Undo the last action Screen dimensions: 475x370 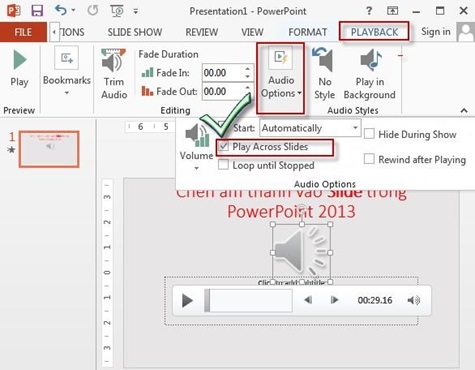(61, 10)
